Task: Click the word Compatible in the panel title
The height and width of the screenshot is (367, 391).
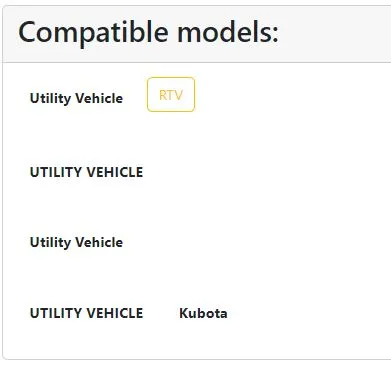Action: [93, 33]
